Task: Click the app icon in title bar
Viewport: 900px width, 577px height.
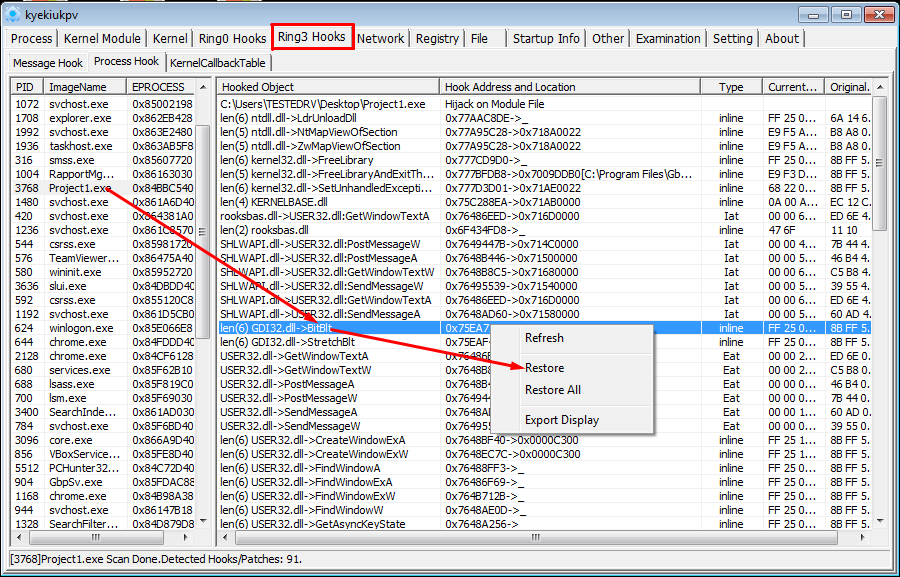Action: click(x=13, y=14)
